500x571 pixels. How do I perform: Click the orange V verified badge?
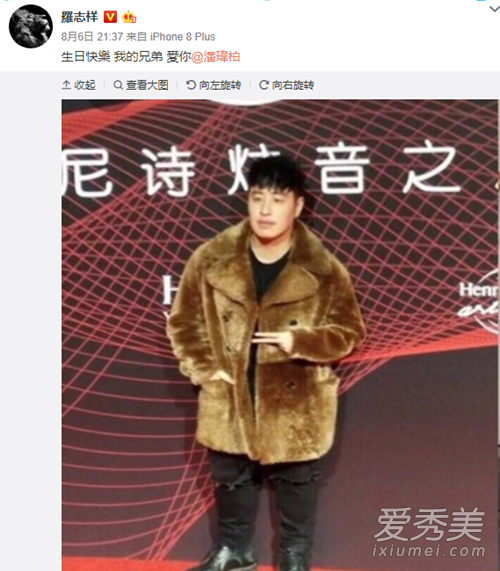pos(110,17)
